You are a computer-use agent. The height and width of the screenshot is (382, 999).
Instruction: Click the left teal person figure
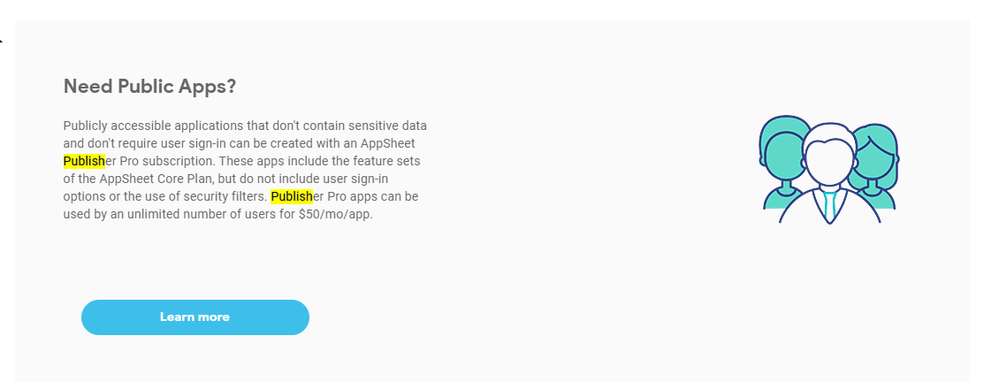pos(783,162)
